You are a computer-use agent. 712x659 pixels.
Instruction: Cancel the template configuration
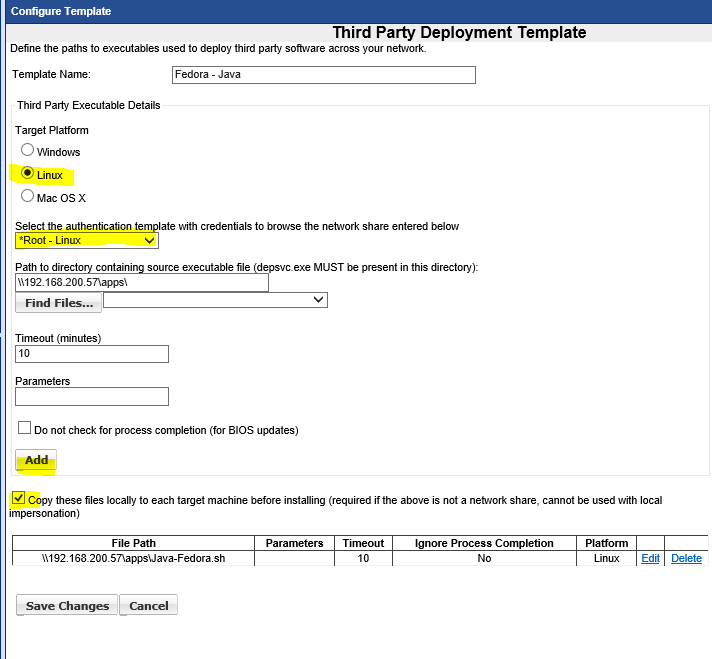click(149, 605)
